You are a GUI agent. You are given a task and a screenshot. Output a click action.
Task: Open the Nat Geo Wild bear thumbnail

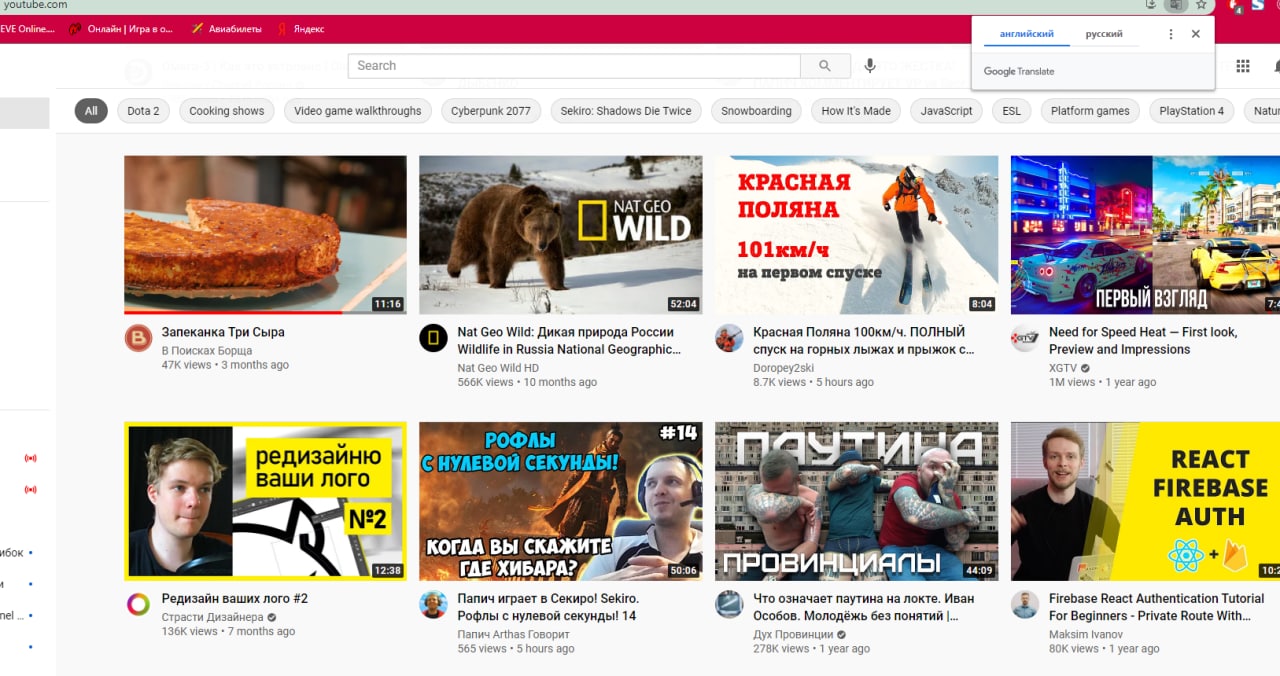pyautogui.click(x=560, y=235)
